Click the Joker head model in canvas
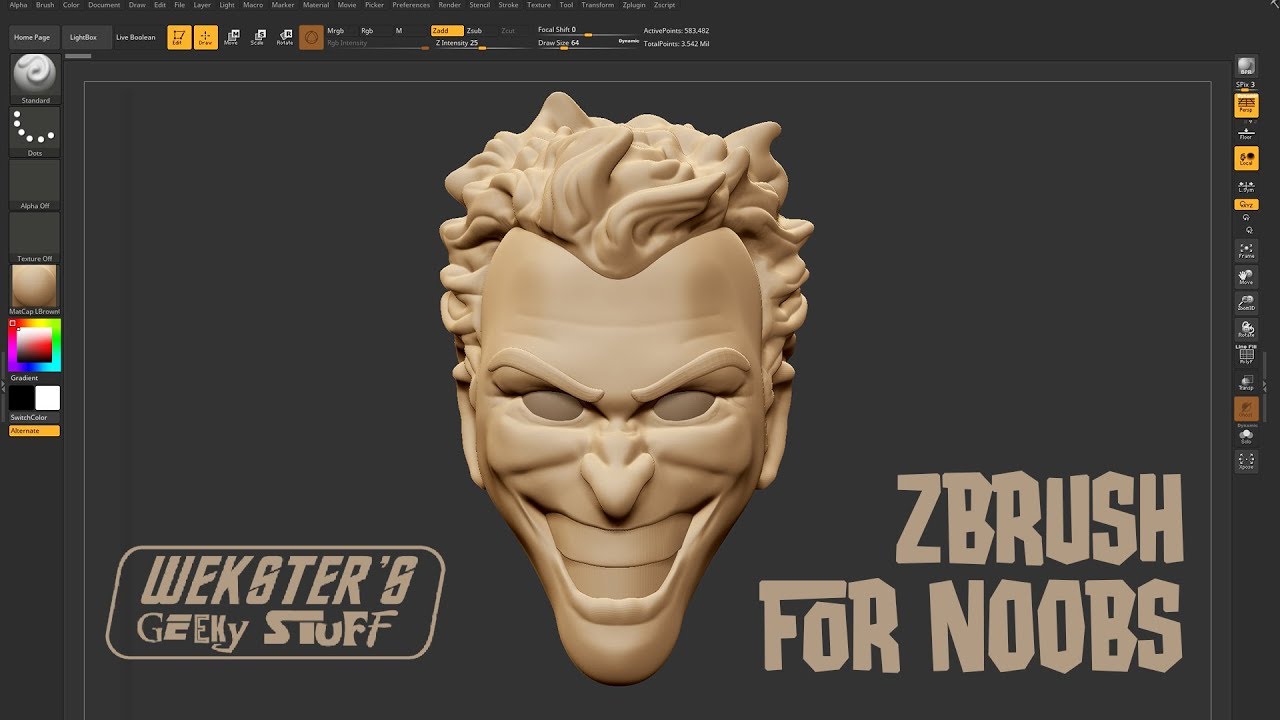Viewport: 1280px width, 720px height. click(x=625, y=390)
